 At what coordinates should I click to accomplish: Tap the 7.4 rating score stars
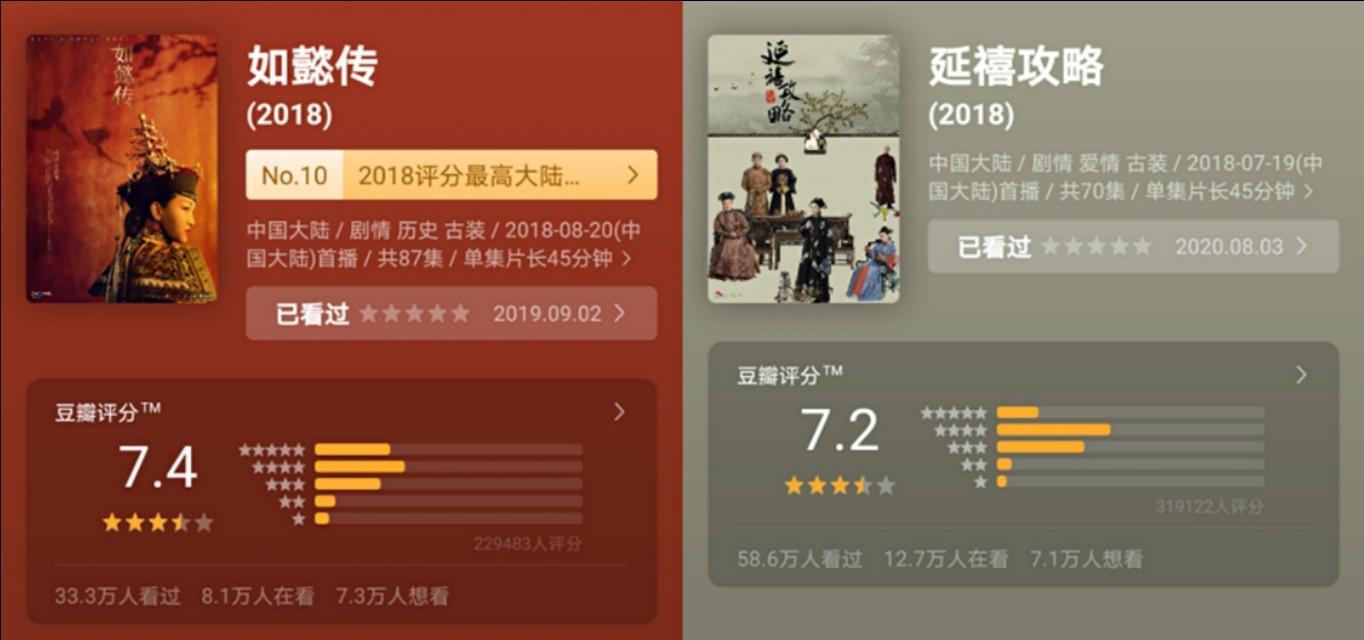point(158,522)
